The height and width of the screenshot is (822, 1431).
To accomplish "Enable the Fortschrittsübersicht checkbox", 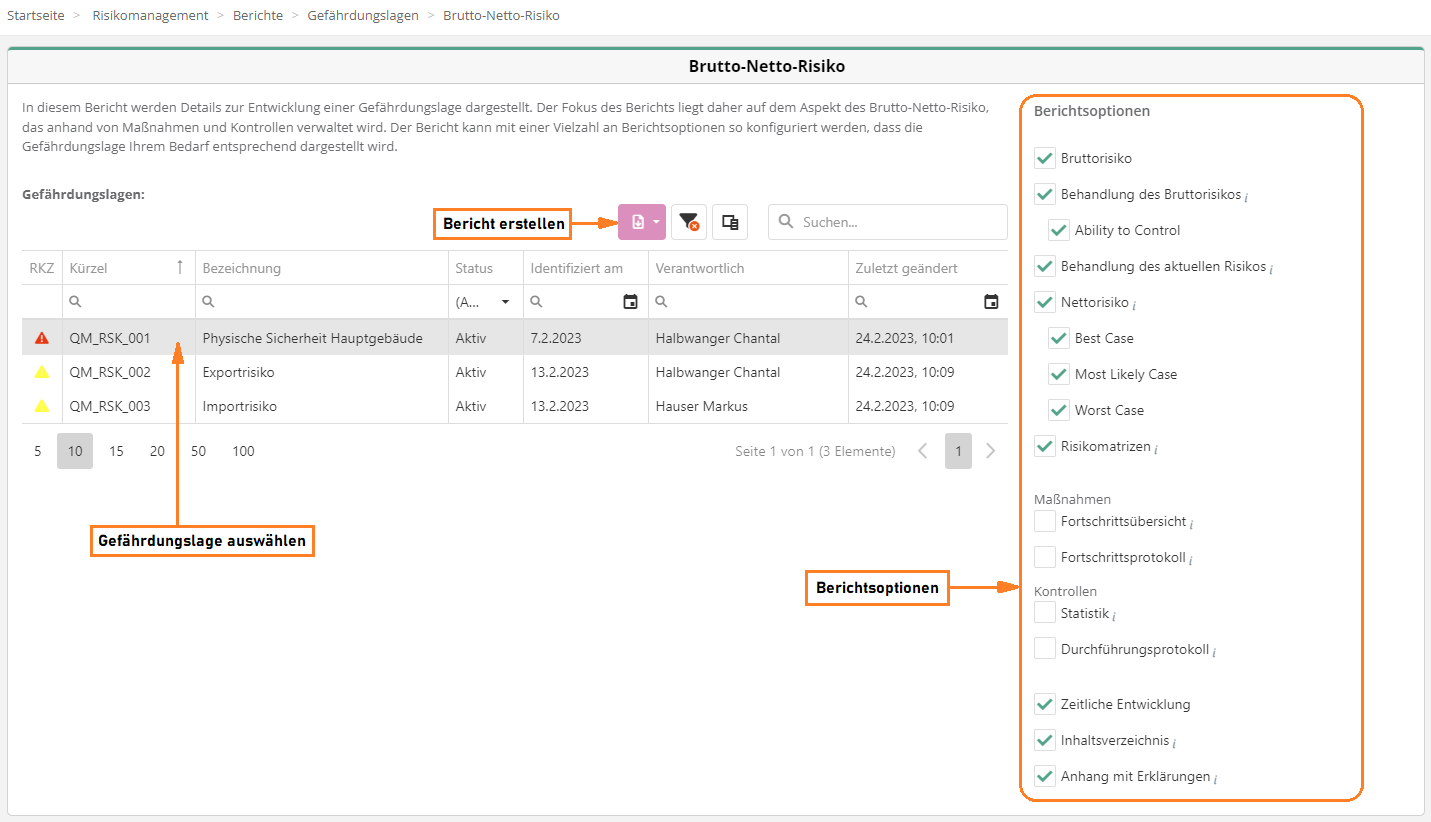I will pos(1045,521).
